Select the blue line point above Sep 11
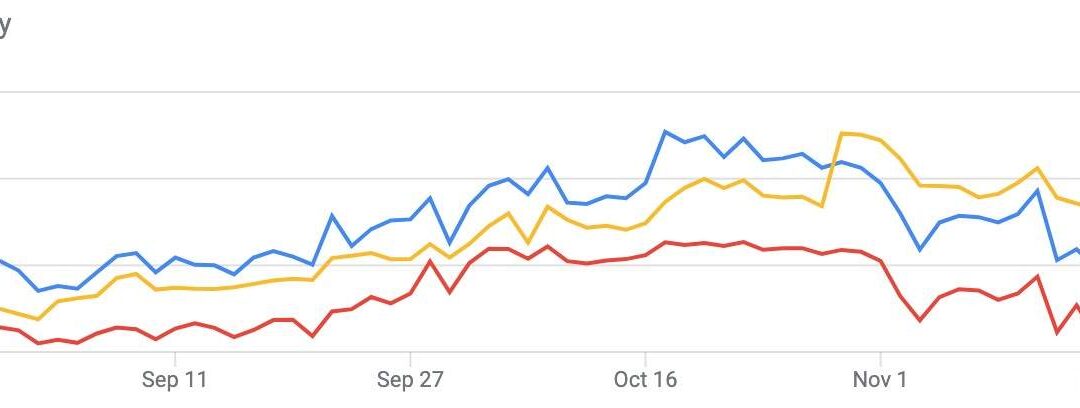The width and height of the screenshot is (1080, 408). tap(175, 258)
